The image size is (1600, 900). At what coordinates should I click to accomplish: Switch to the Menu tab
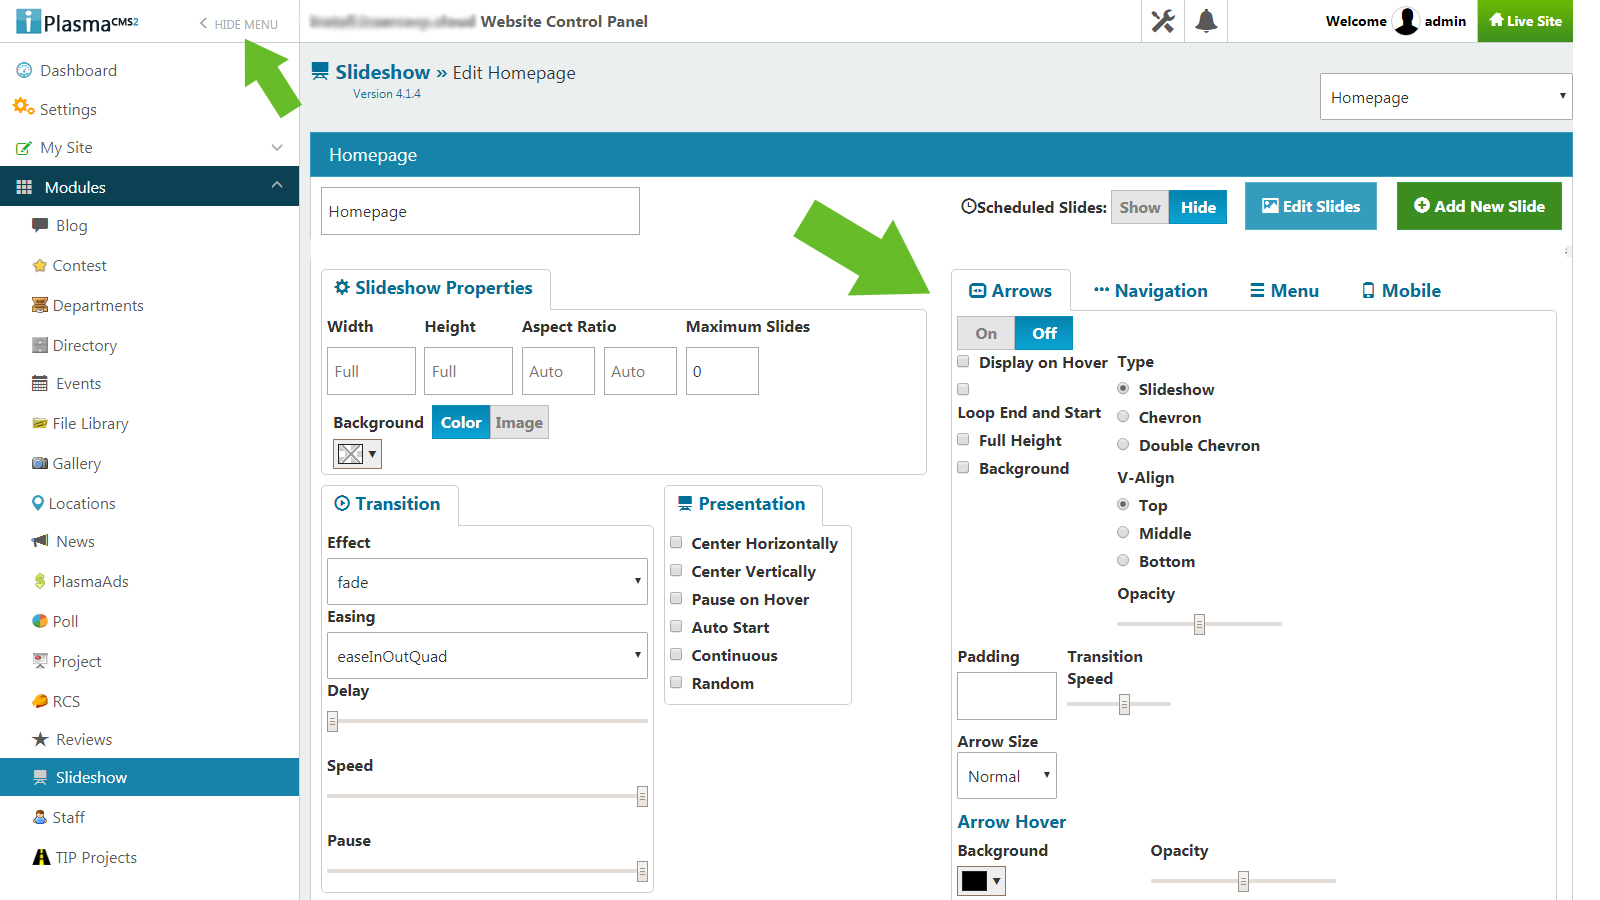(1284, 290)
